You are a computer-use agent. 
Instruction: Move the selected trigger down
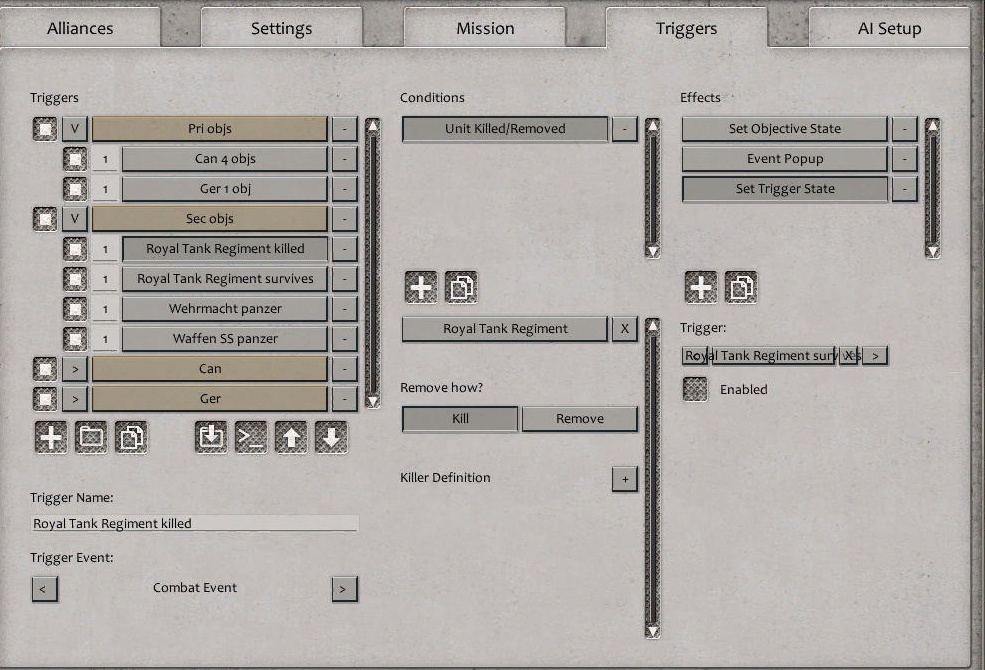pyautogui.click(x=331, y=437)
